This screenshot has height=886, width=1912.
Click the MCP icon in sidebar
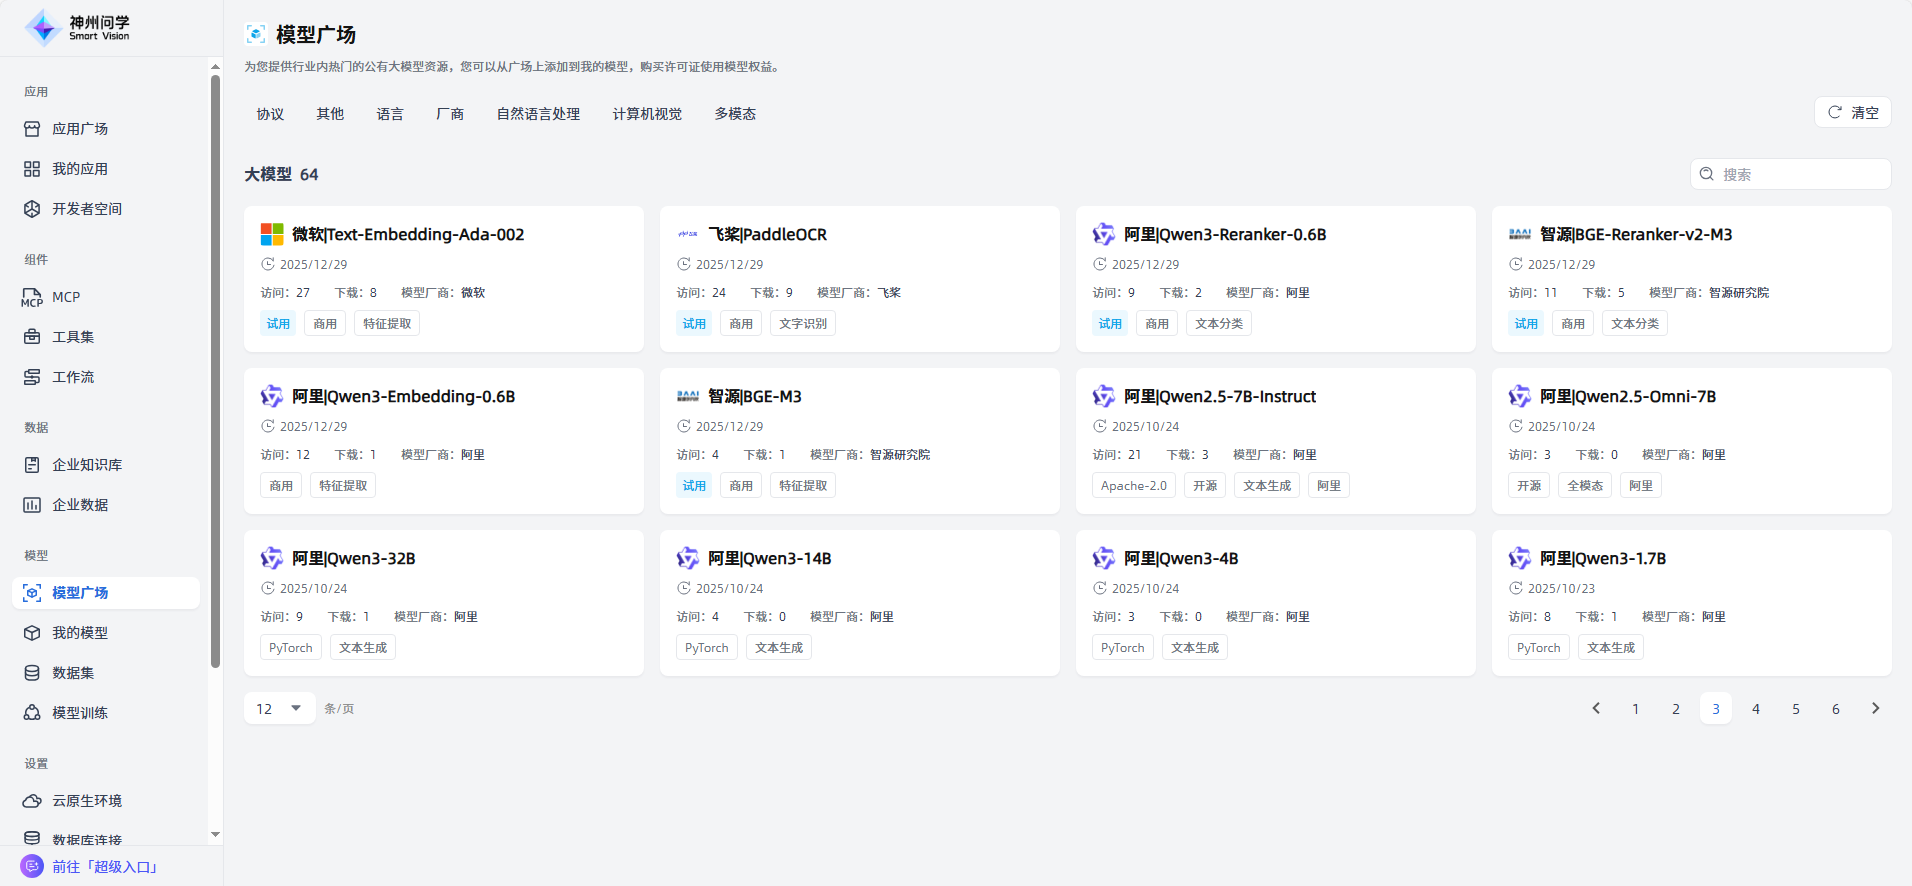pyautogui.click(x=32, y=297)
